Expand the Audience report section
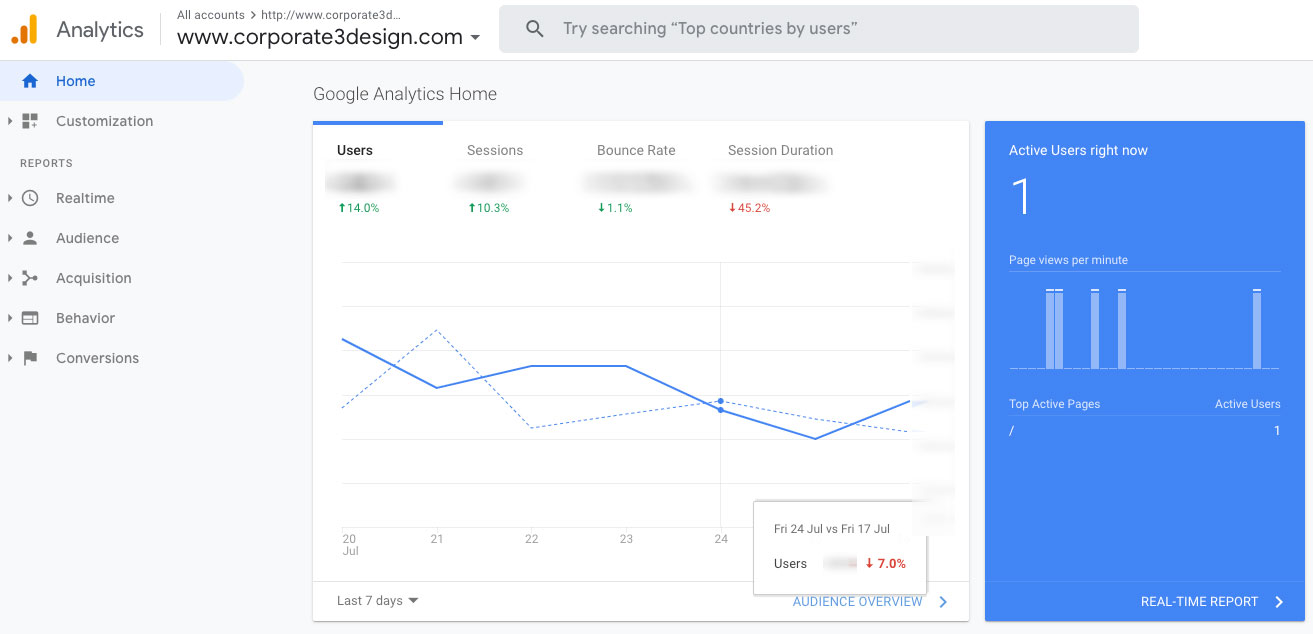The height and width of the screenshot is (634, 1313). click(x=10, y=238)
